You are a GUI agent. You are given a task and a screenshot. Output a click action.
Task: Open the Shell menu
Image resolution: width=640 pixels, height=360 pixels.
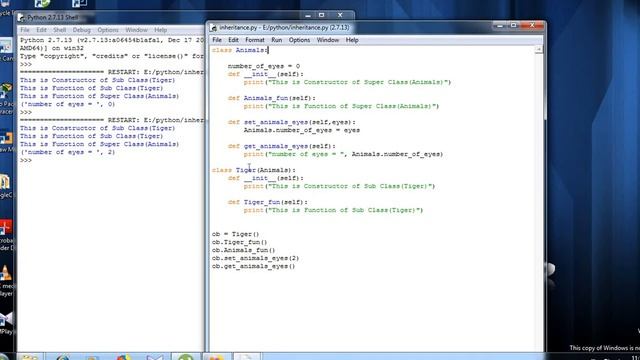point(60,30)
